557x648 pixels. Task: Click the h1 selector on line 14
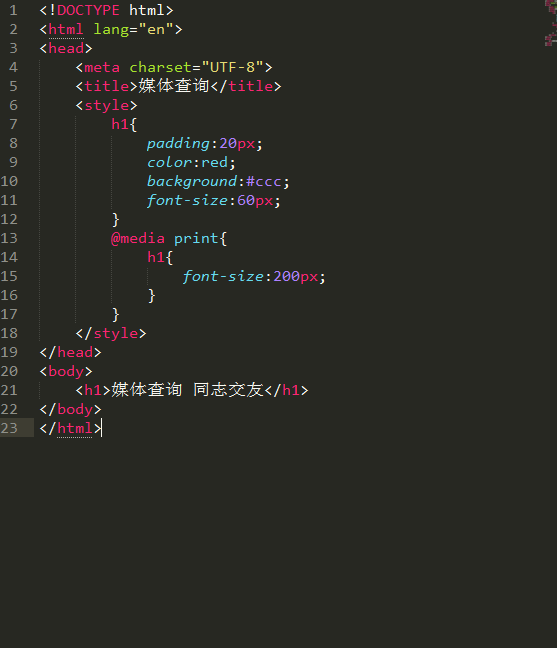[156, 257]
